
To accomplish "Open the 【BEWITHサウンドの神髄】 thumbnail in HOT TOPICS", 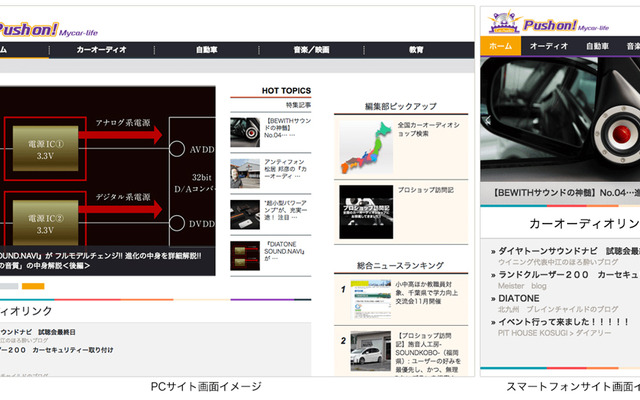I will (245, 132).
